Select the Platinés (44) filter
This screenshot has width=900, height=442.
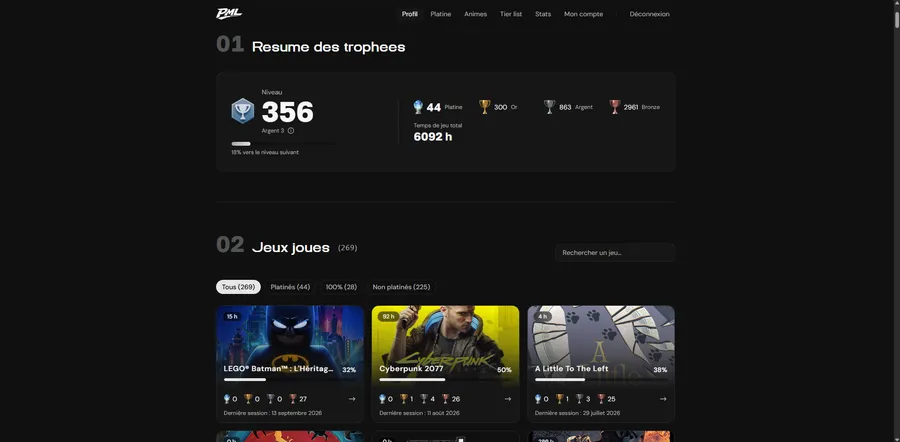click(290, 287)
